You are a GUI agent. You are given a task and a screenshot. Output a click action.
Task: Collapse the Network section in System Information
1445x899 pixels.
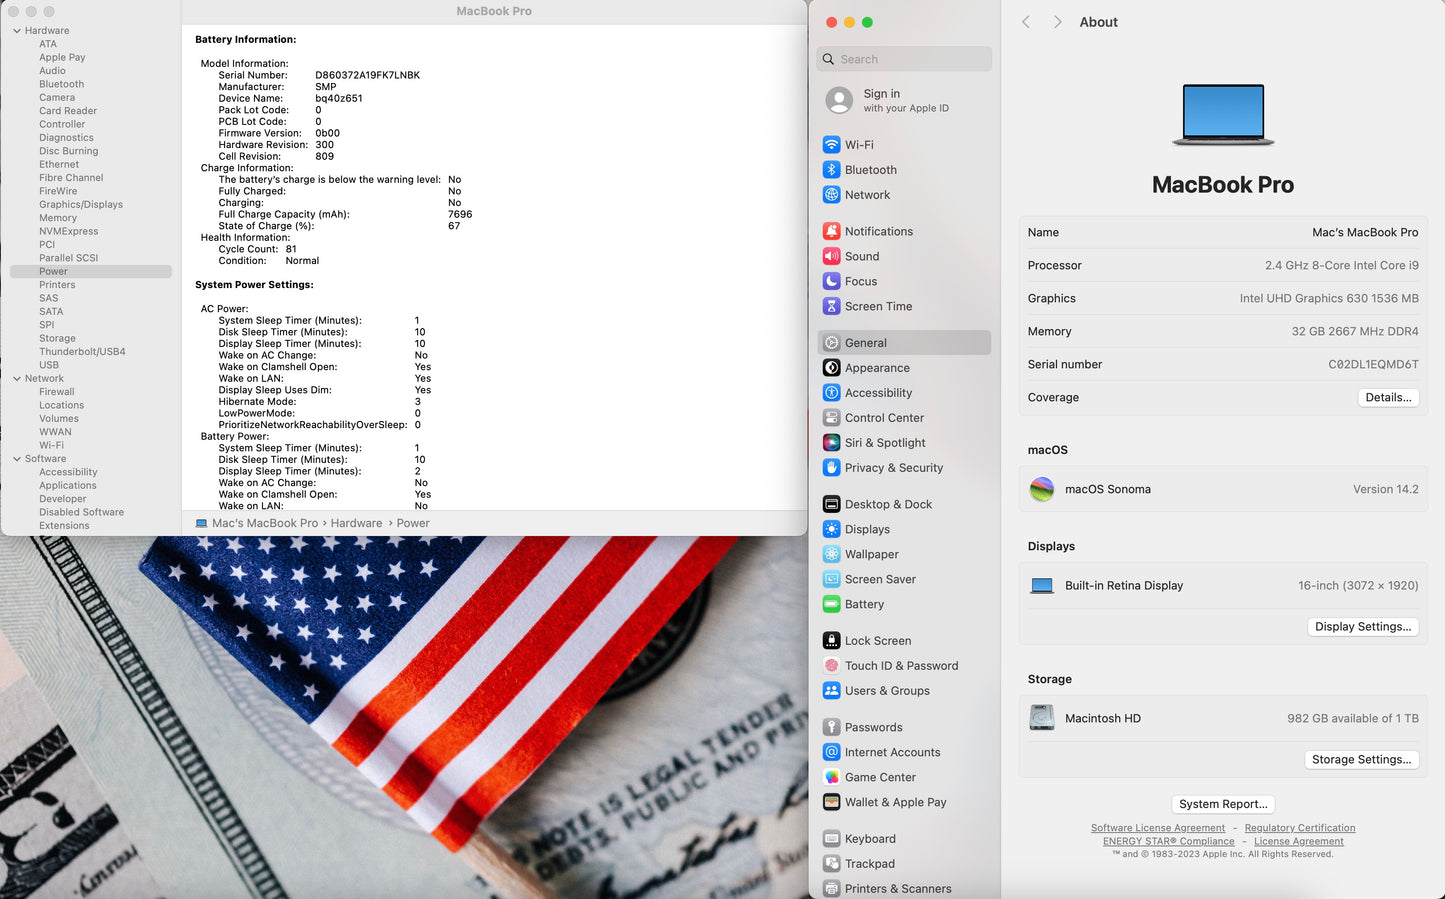click(x=17, y=379)
